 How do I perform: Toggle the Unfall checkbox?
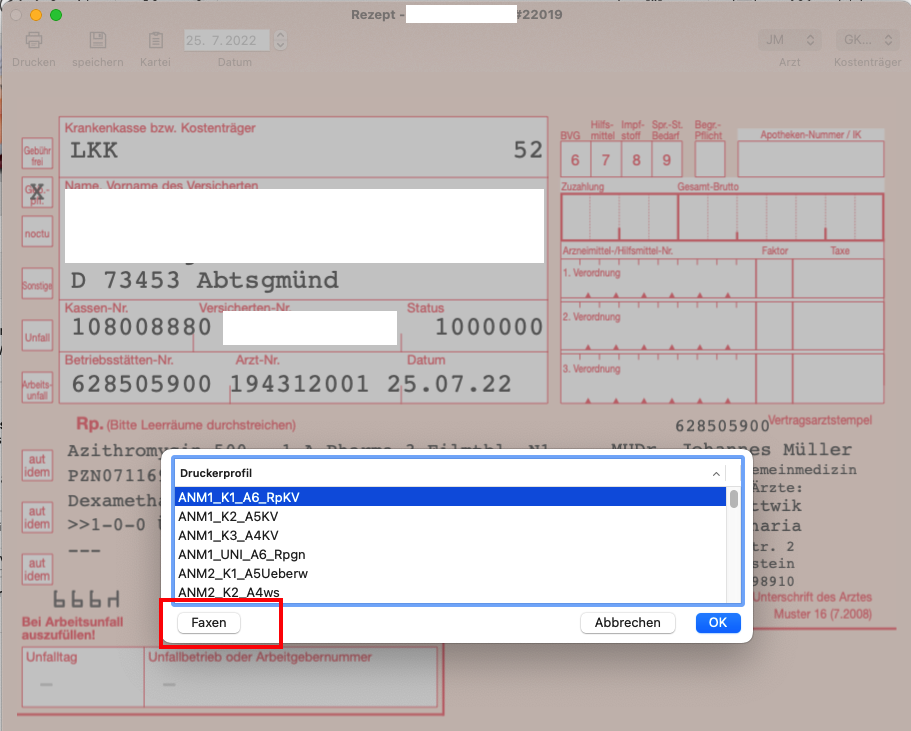37,336
